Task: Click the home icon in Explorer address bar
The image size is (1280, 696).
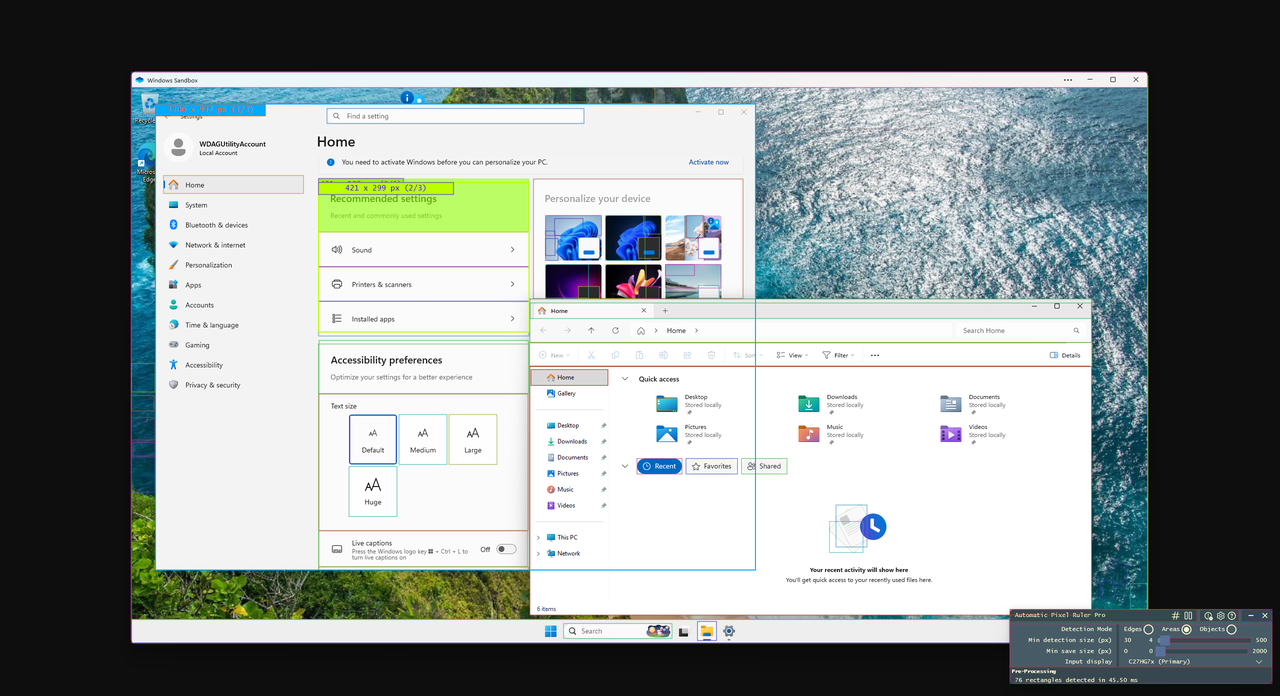Action: [641, 331]
